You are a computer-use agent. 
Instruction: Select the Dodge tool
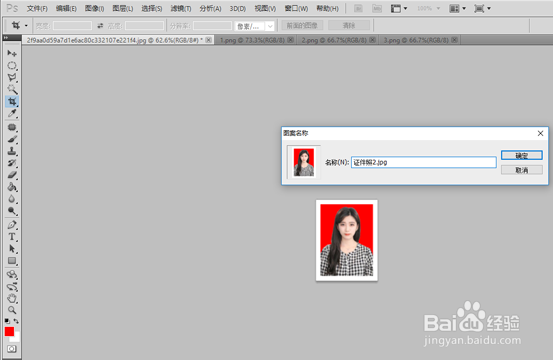tap(12, 211)
